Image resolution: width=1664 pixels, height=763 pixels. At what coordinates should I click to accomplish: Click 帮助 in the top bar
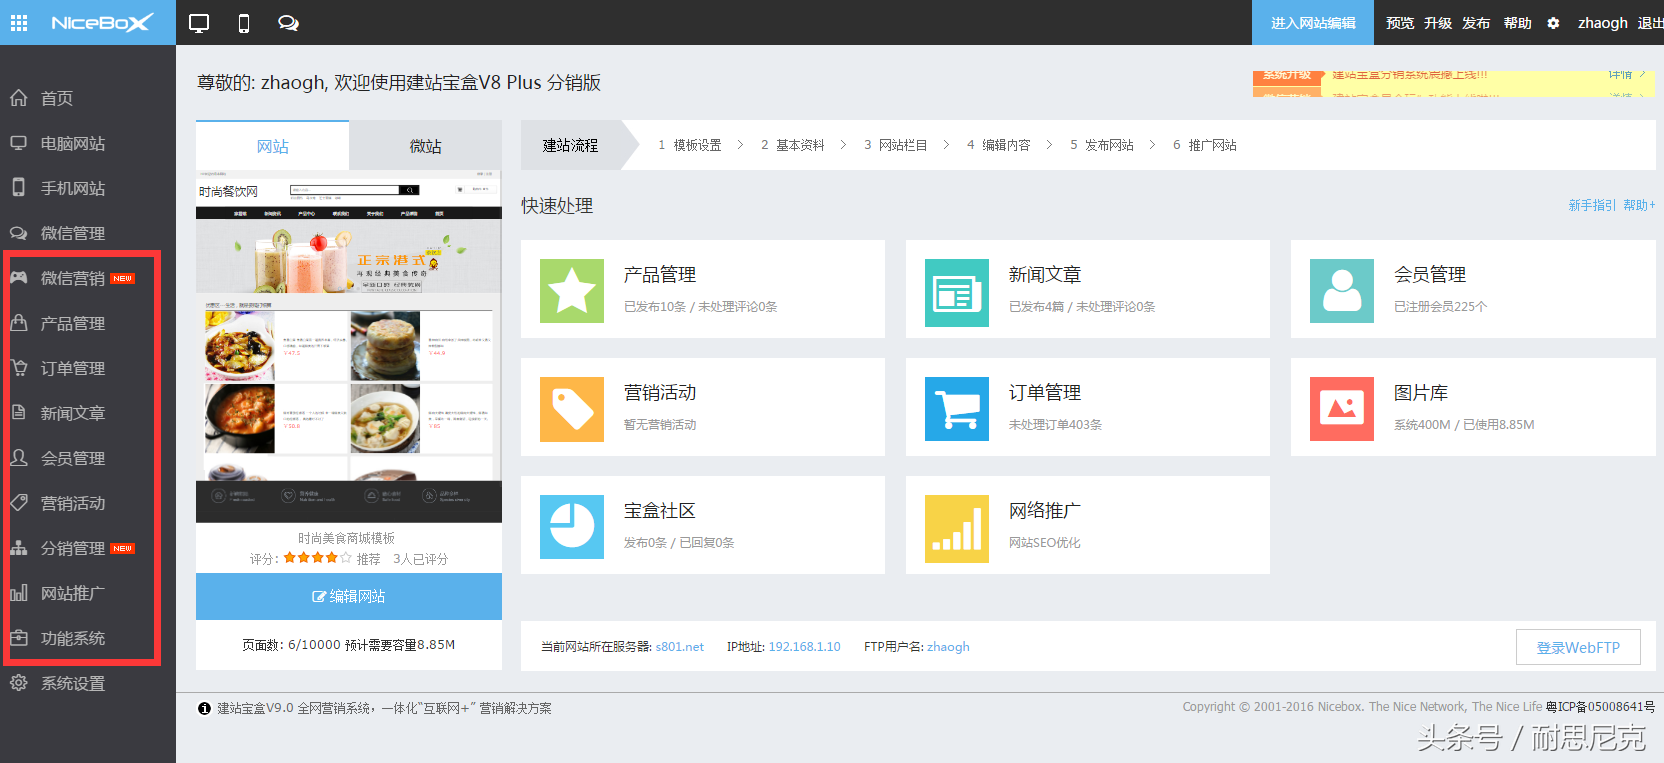[x=1518, y=23]
